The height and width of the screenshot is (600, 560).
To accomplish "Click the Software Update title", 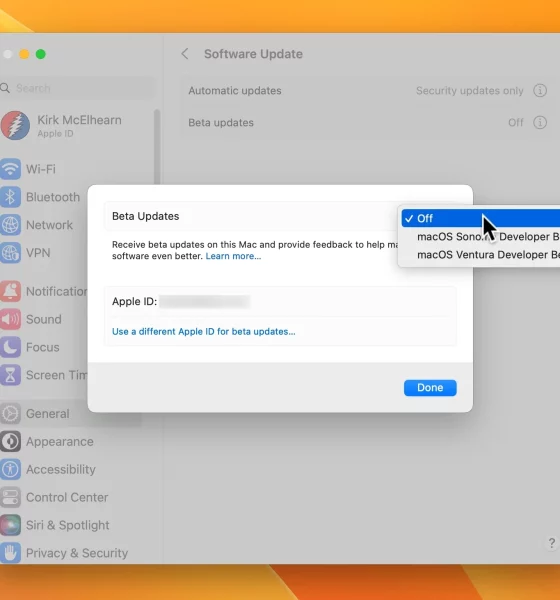I will point(253,54).
